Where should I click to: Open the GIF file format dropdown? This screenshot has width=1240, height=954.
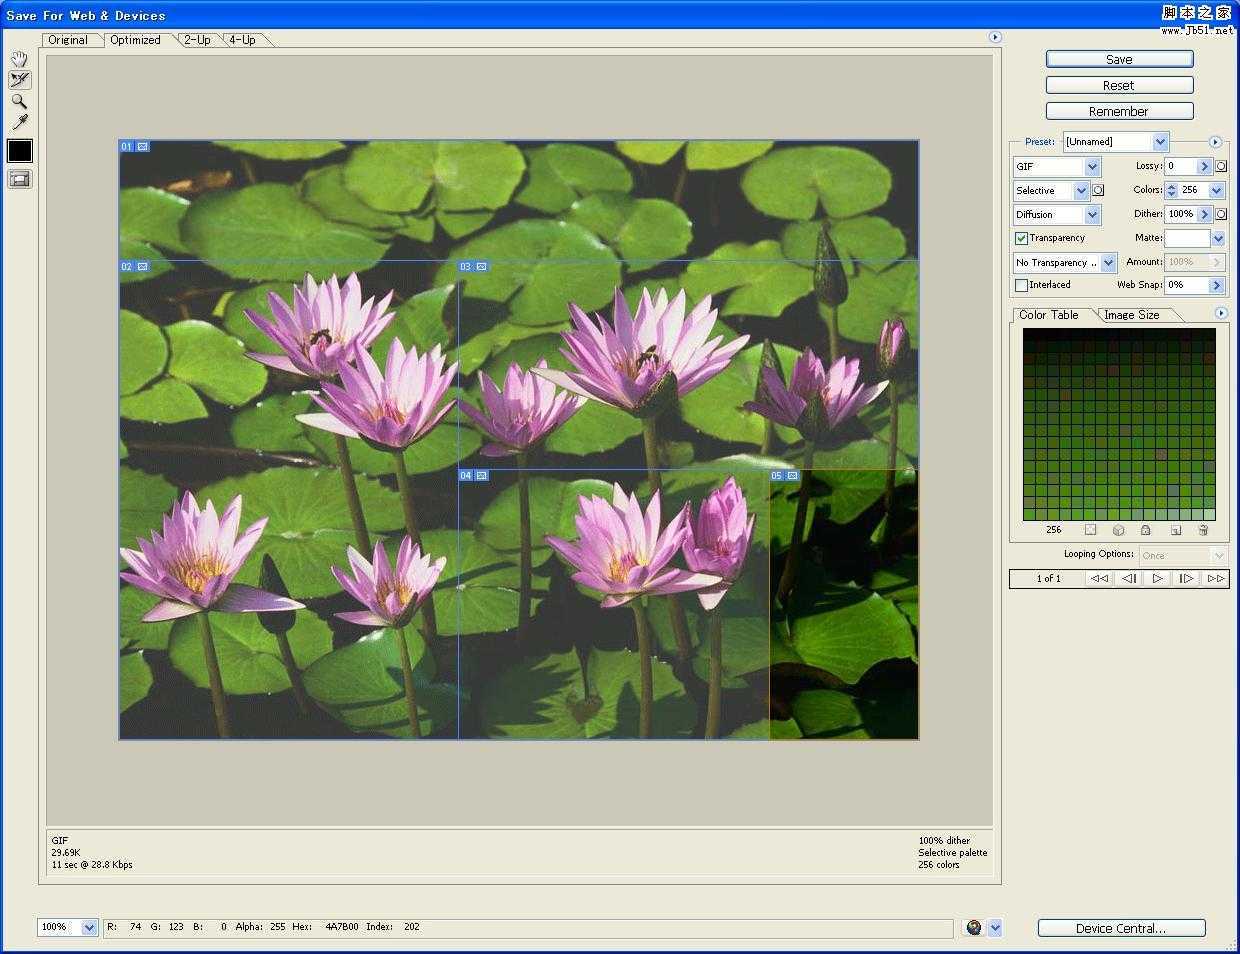(1092, 167)
